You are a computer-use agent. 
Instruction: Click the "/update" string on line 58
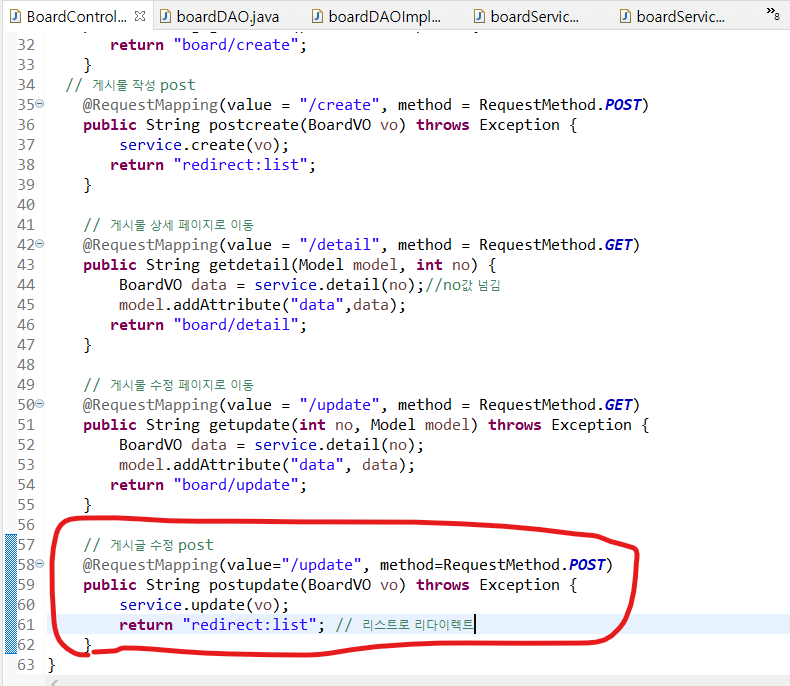tap(321, 565)
